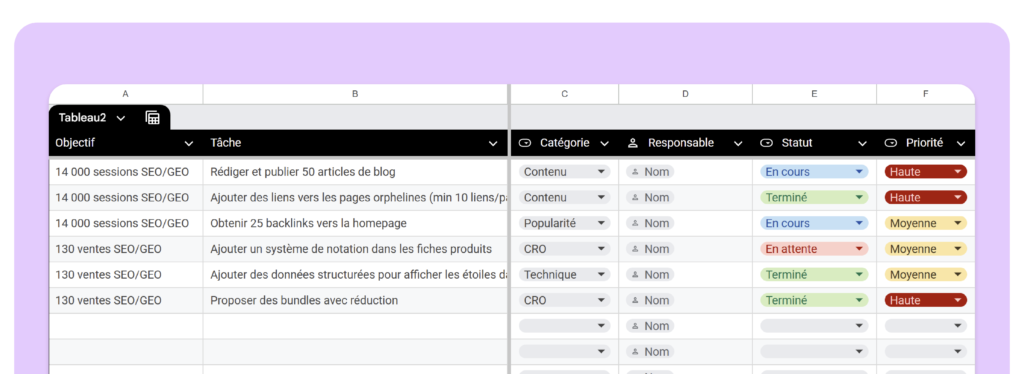Click the dropdown-type icon before Priorité header
1024x374 pixels.
point(891,143)
